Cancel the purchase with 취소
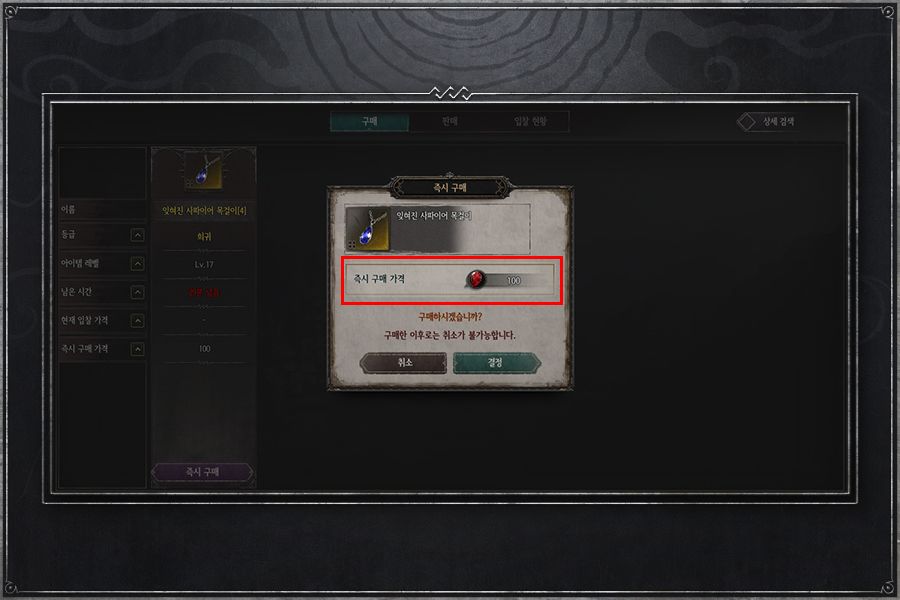Viewport: 900px width, 600px height. coord(404,363)
